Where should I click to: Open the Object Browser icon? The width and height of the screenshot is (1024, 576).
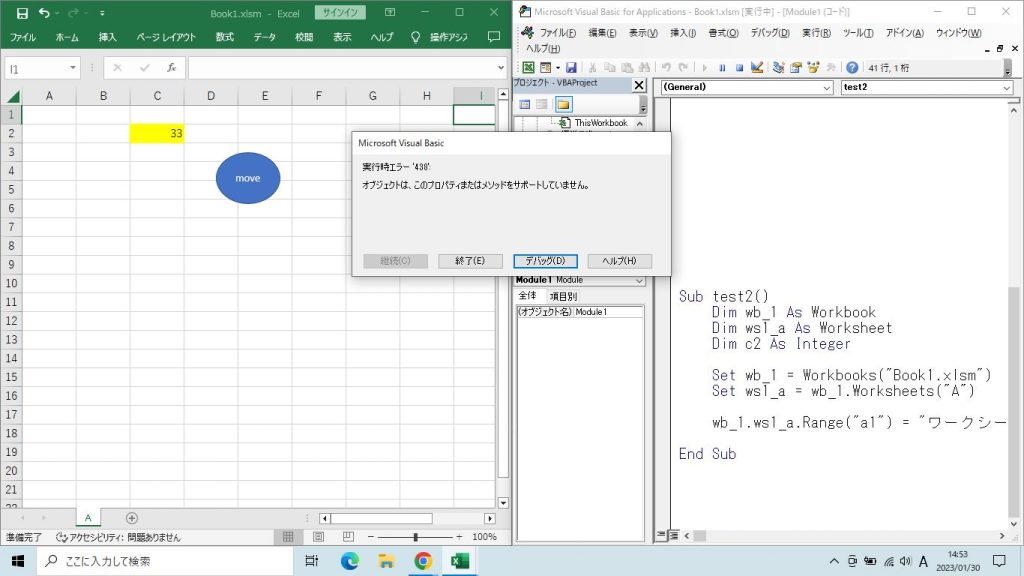[x=814, y=68]
